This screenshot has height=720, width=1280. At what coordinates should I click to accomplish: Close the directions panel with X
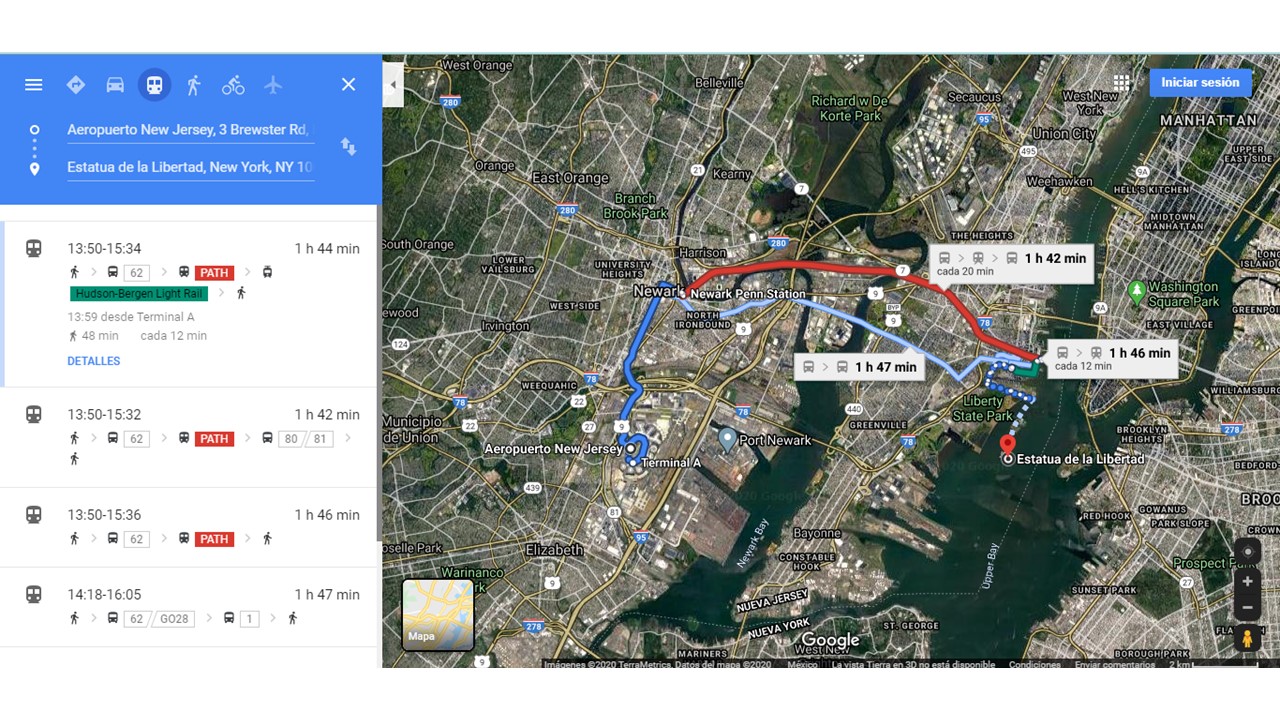click(348, 85)
